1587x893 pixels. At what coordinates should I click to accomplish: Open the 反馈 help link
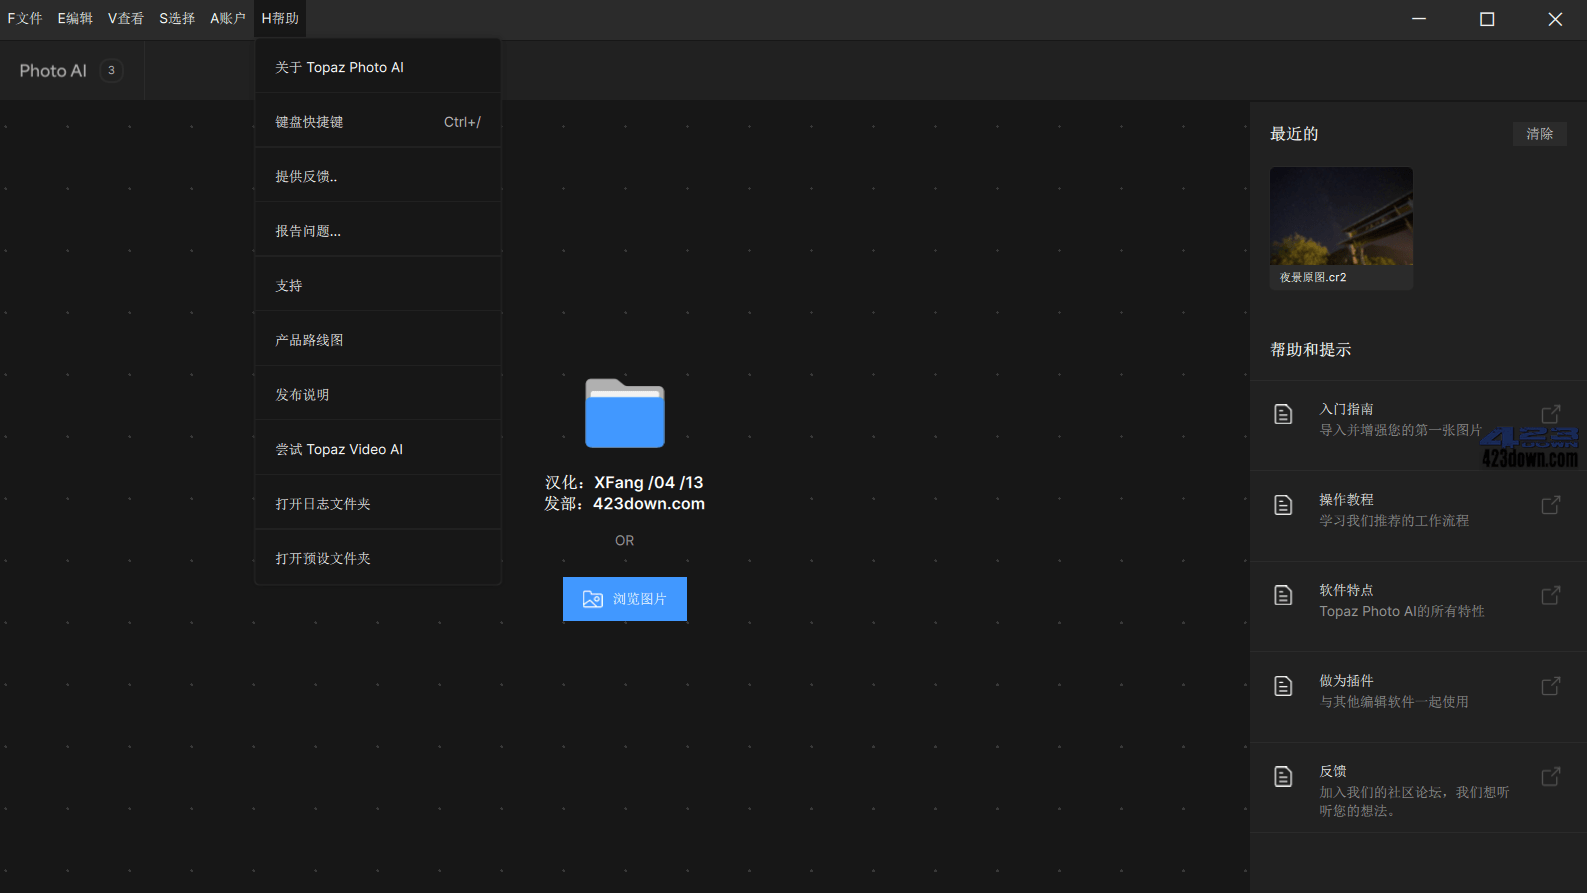click(1418, 788)
